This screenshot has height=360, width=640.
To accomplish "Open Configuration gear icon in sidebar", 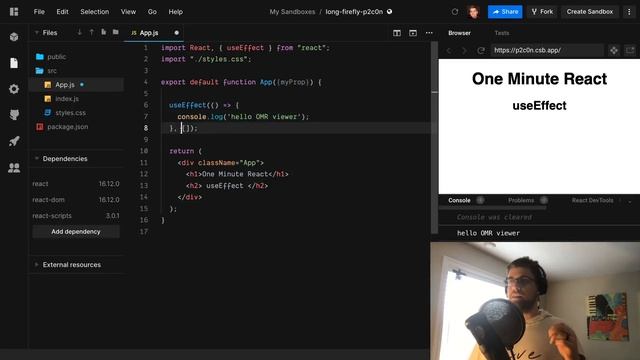I will tap(14, 89).
